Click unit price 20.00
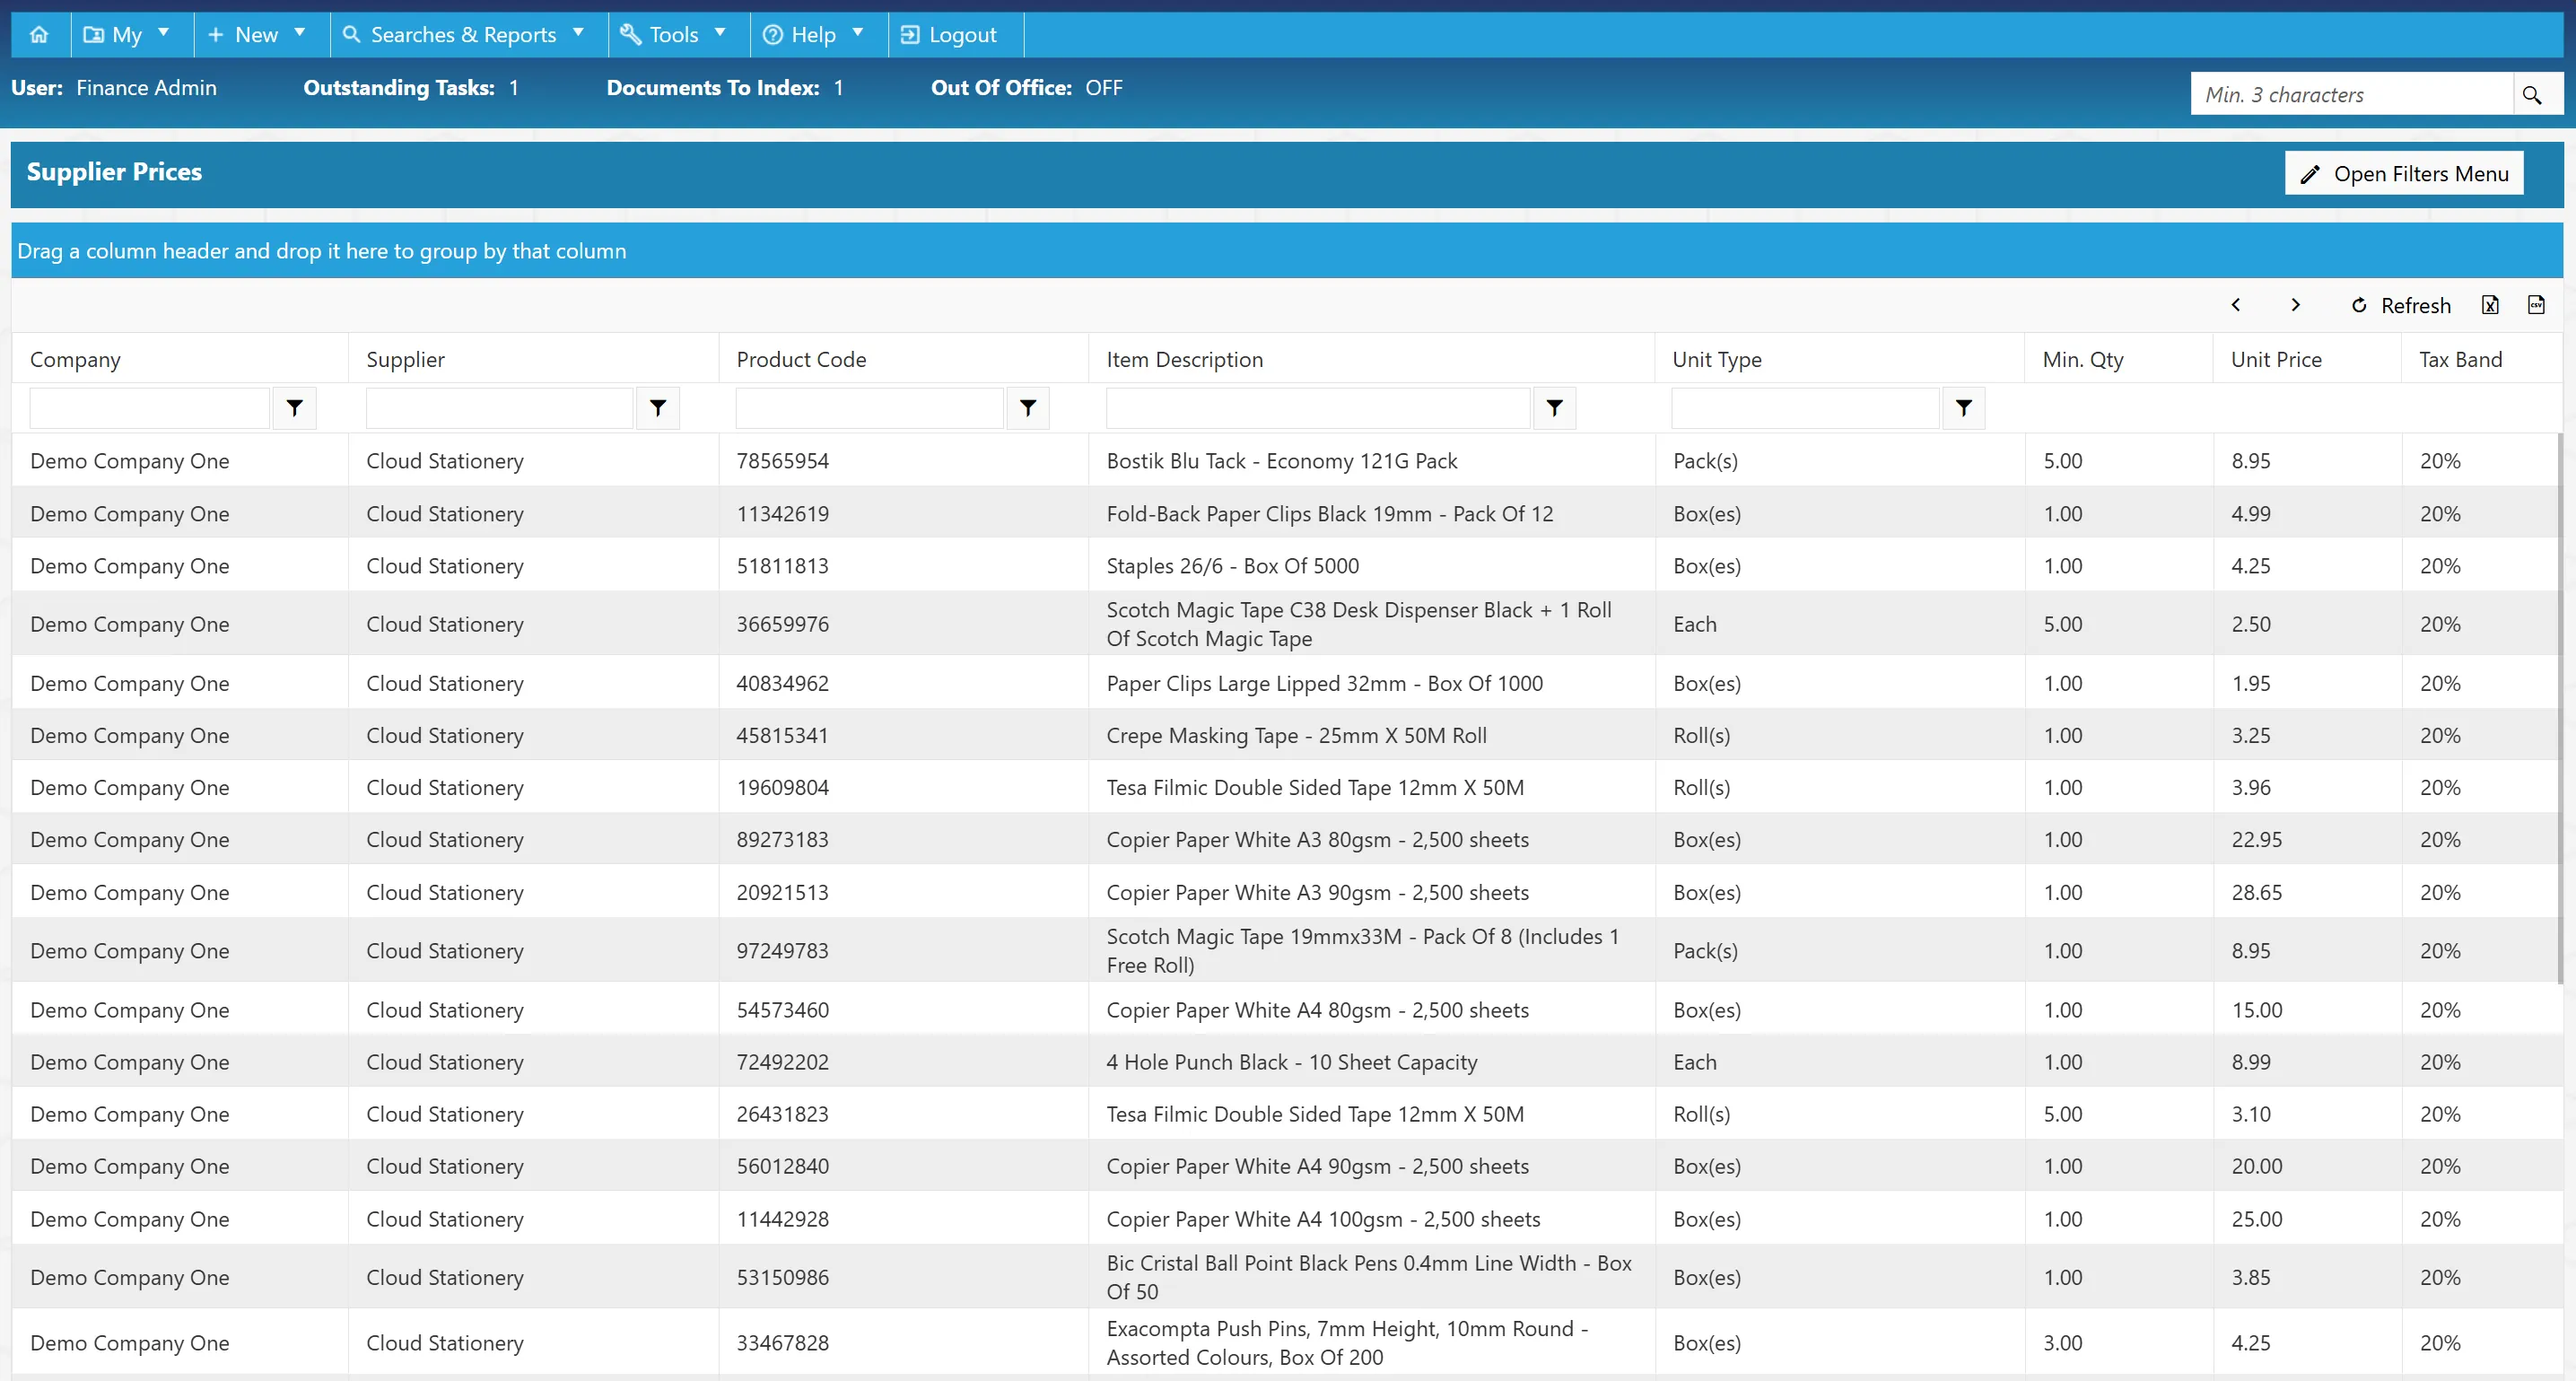 click(2256, 1167)
